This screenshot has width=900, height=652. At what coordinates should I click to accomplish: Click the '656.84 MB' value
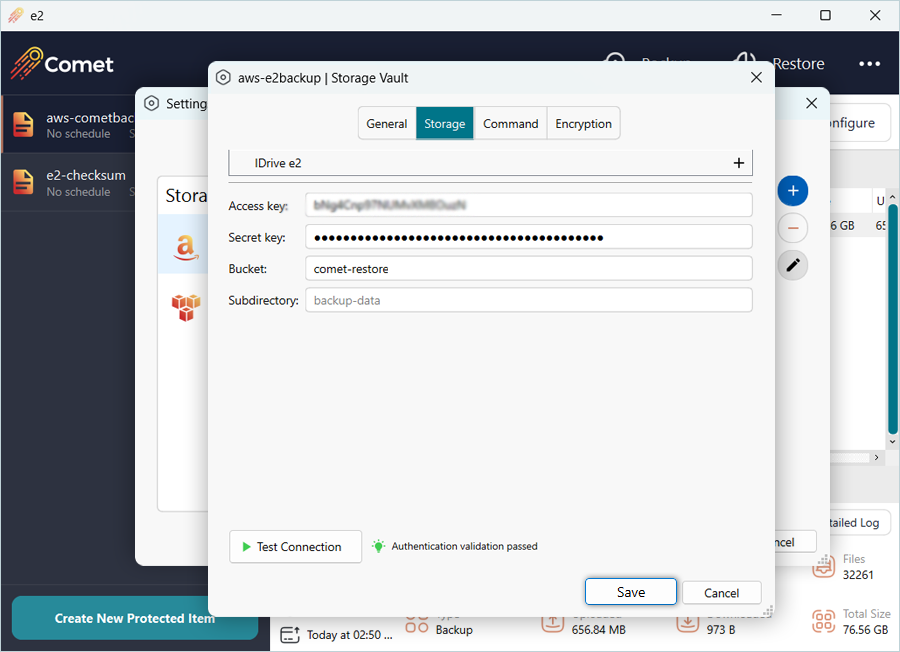click(599, 630)
